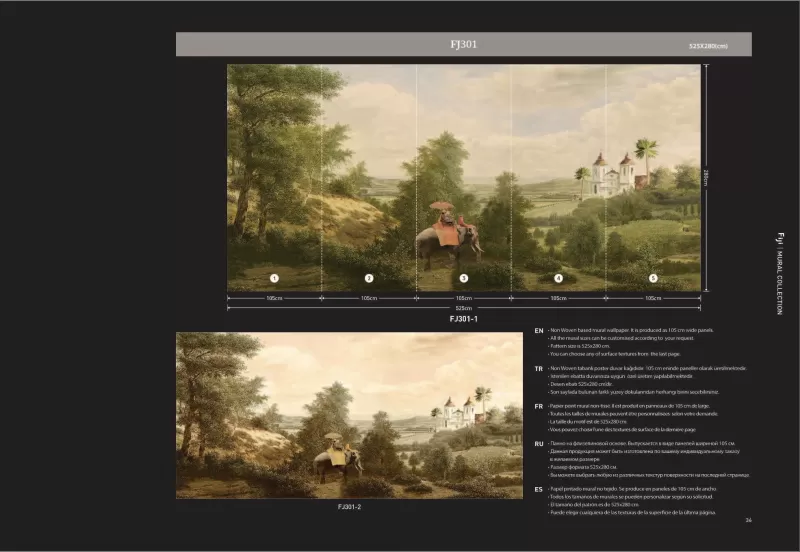
Task: Click the '525cm' total width label
Action: tap(464, 308)
